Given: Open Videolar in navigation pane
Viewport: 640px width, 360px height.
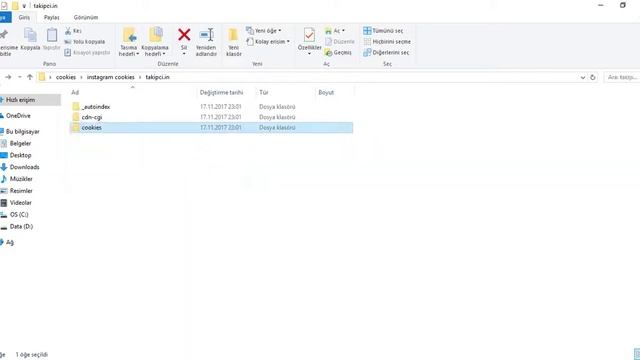Looking at the screenshot, I should click(x=20, y=202).
